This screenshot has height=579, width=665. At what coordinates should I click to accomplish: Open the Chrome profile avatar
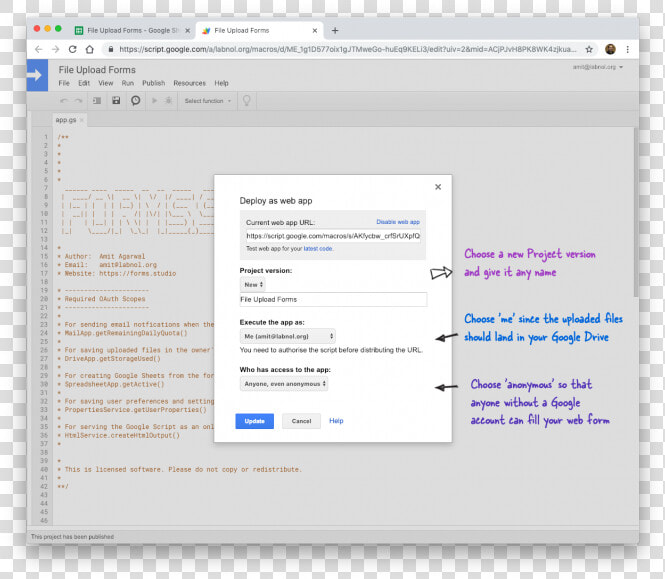[610, 49]
